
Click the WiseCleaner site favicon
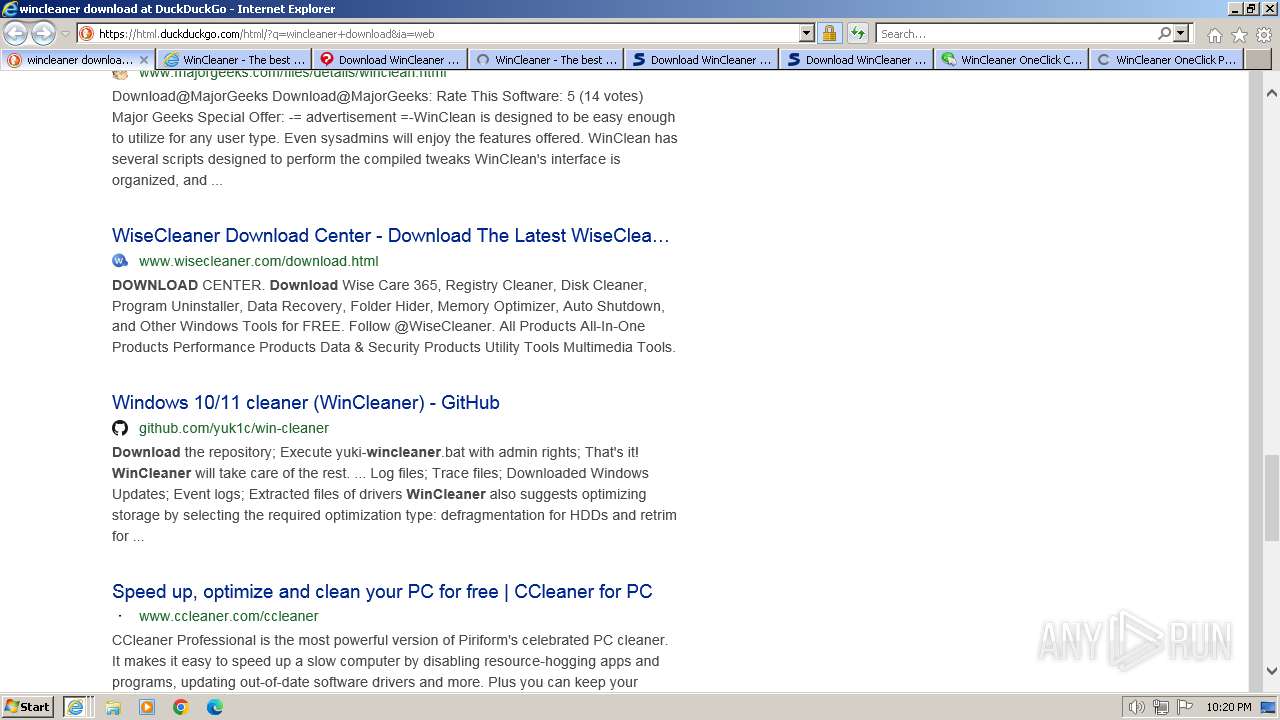pos(120,261)
